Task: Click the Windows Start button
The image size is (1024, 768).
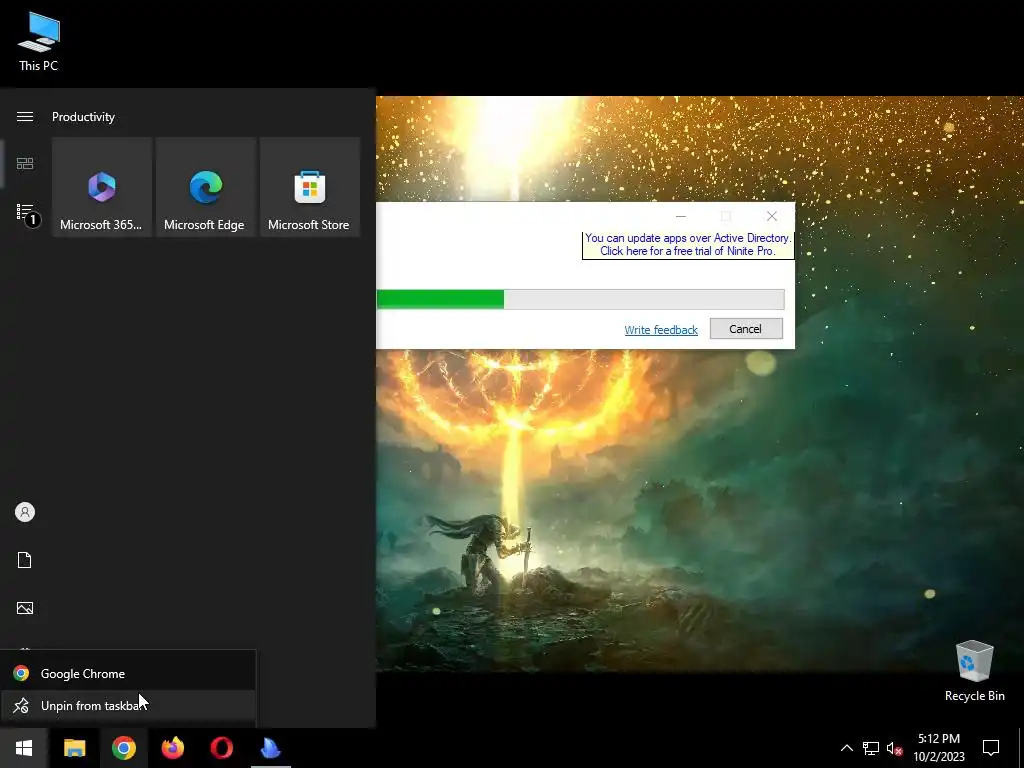Action: (24, 748)
